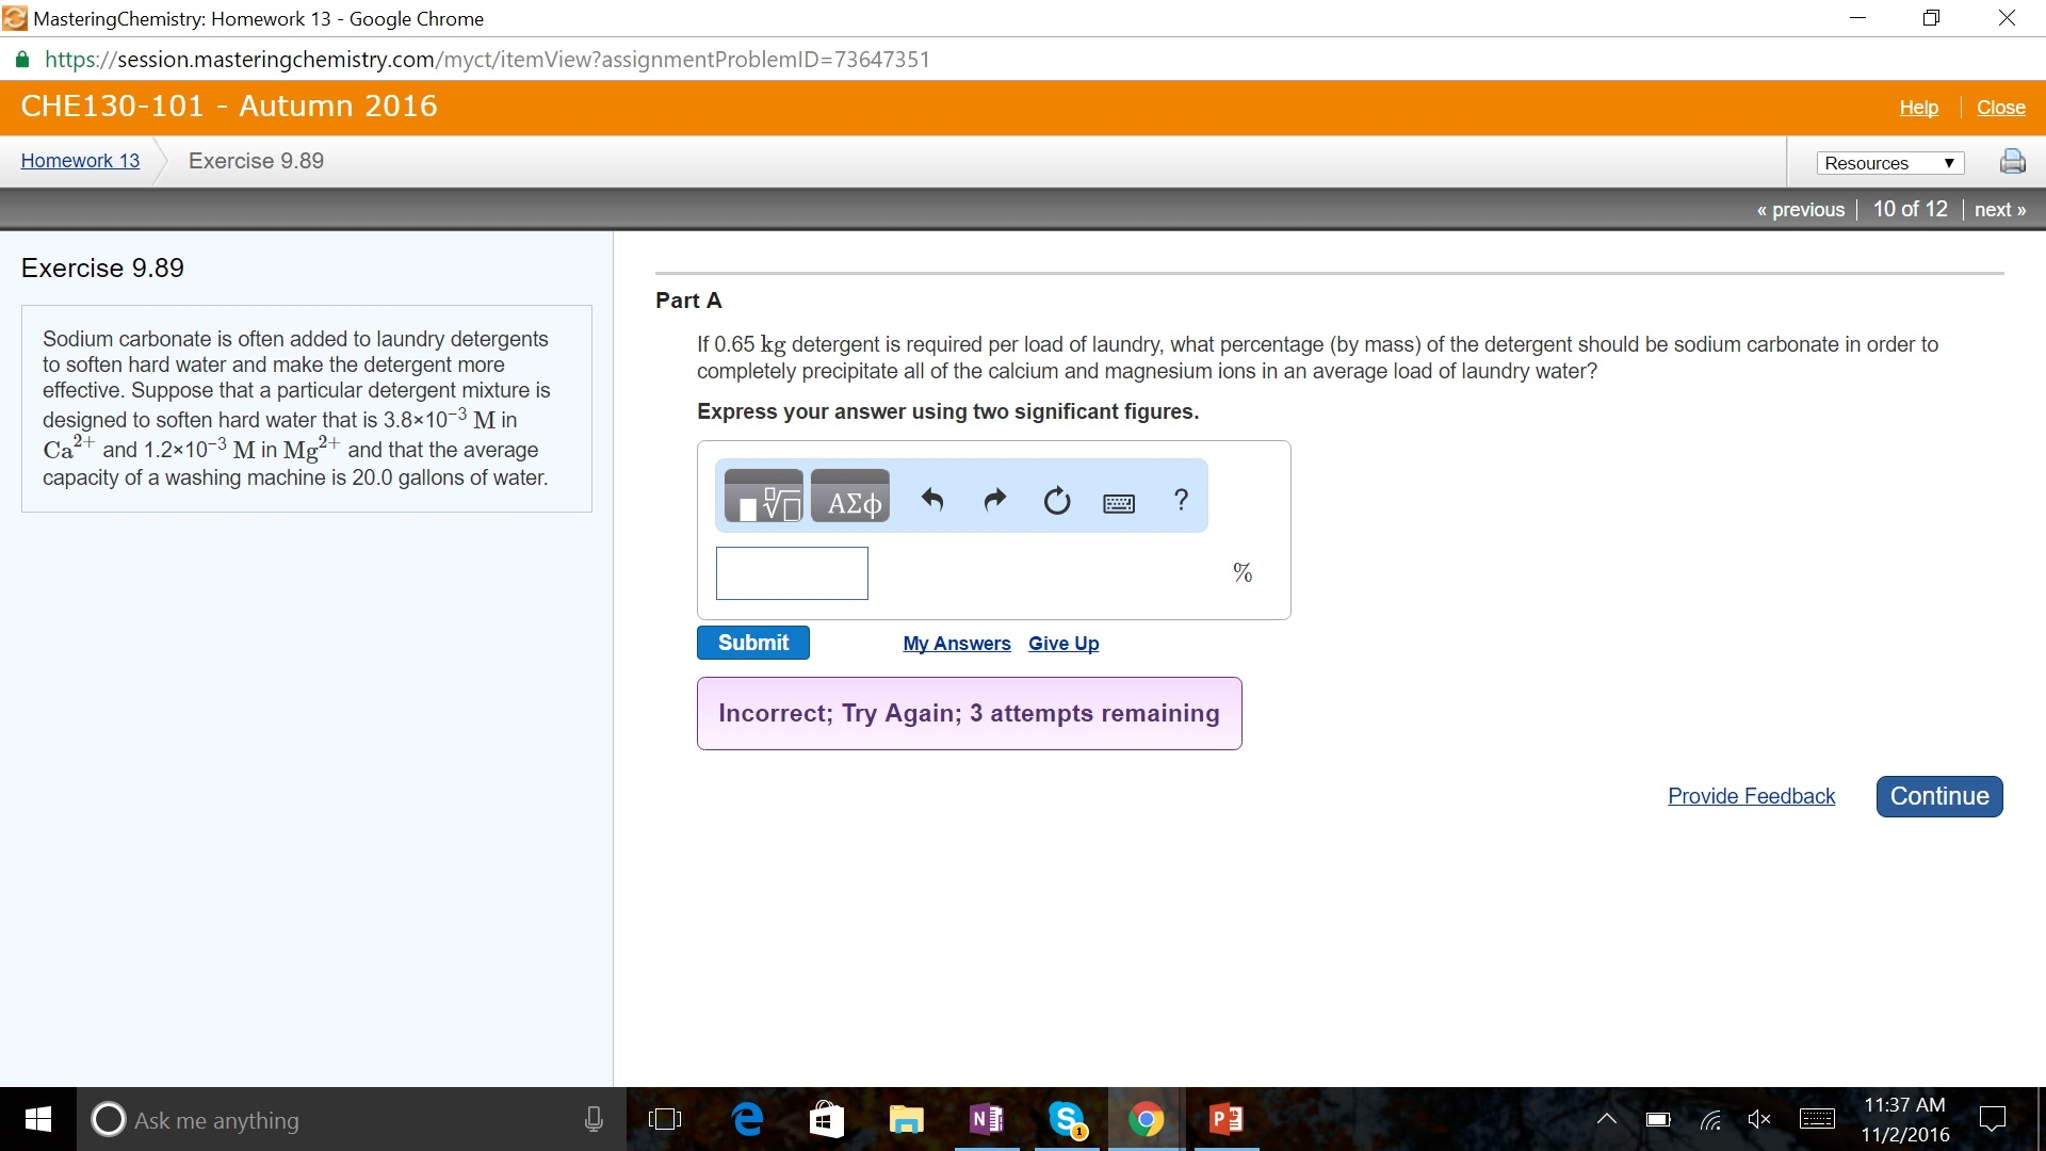Navigate to next exercise
The width and height of the screenshot is (2046, 1151).
pos(2000,208)
